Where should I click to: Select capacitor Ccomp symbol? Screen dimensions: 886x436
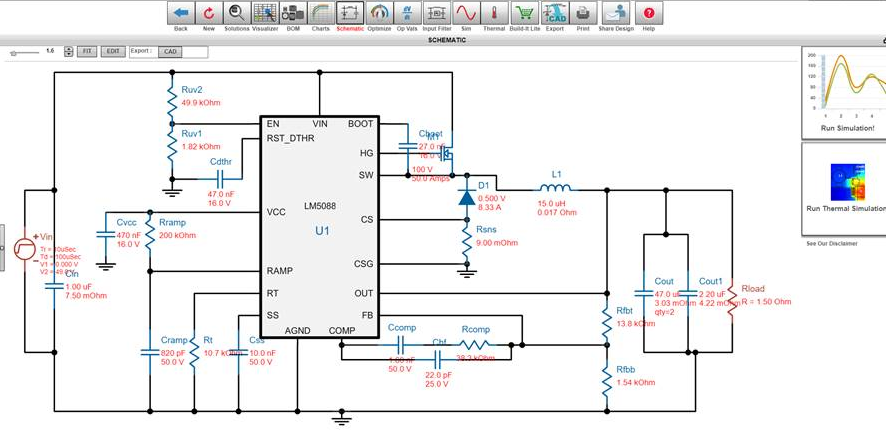[401, 345]
